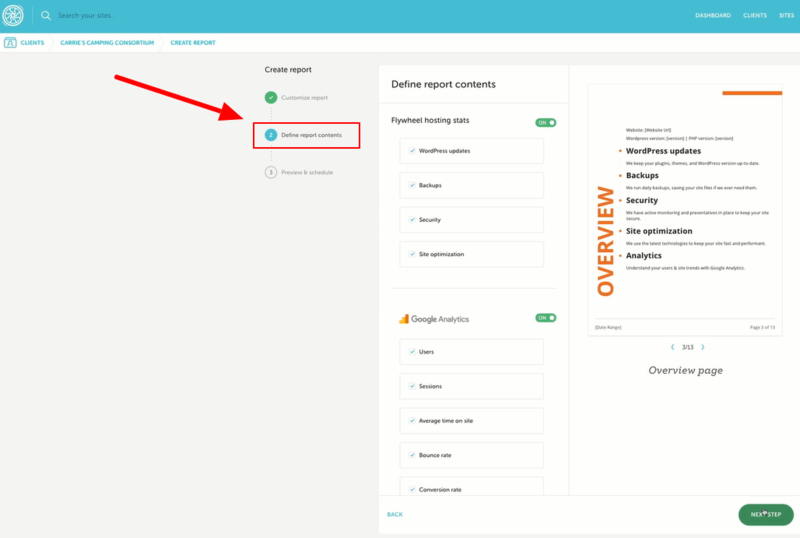Click the search magnifier icon
The height and width of the screenshot is (538, 800).
pos(46,15)
